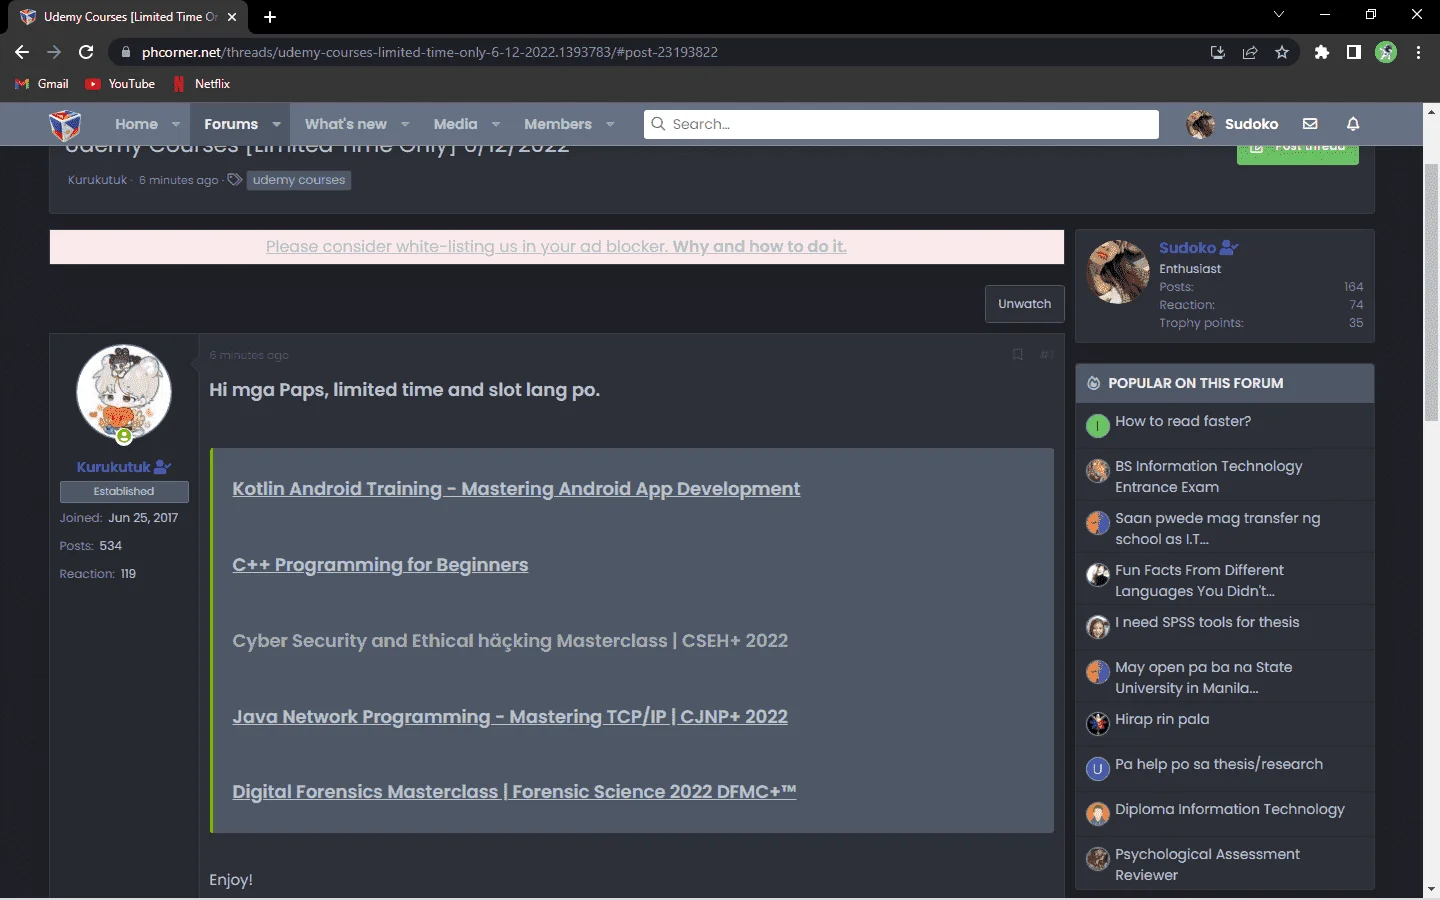This screenshot has height=900, width=1440.
Task: Expand the Members menu arrow
Action: pos(610,124)
